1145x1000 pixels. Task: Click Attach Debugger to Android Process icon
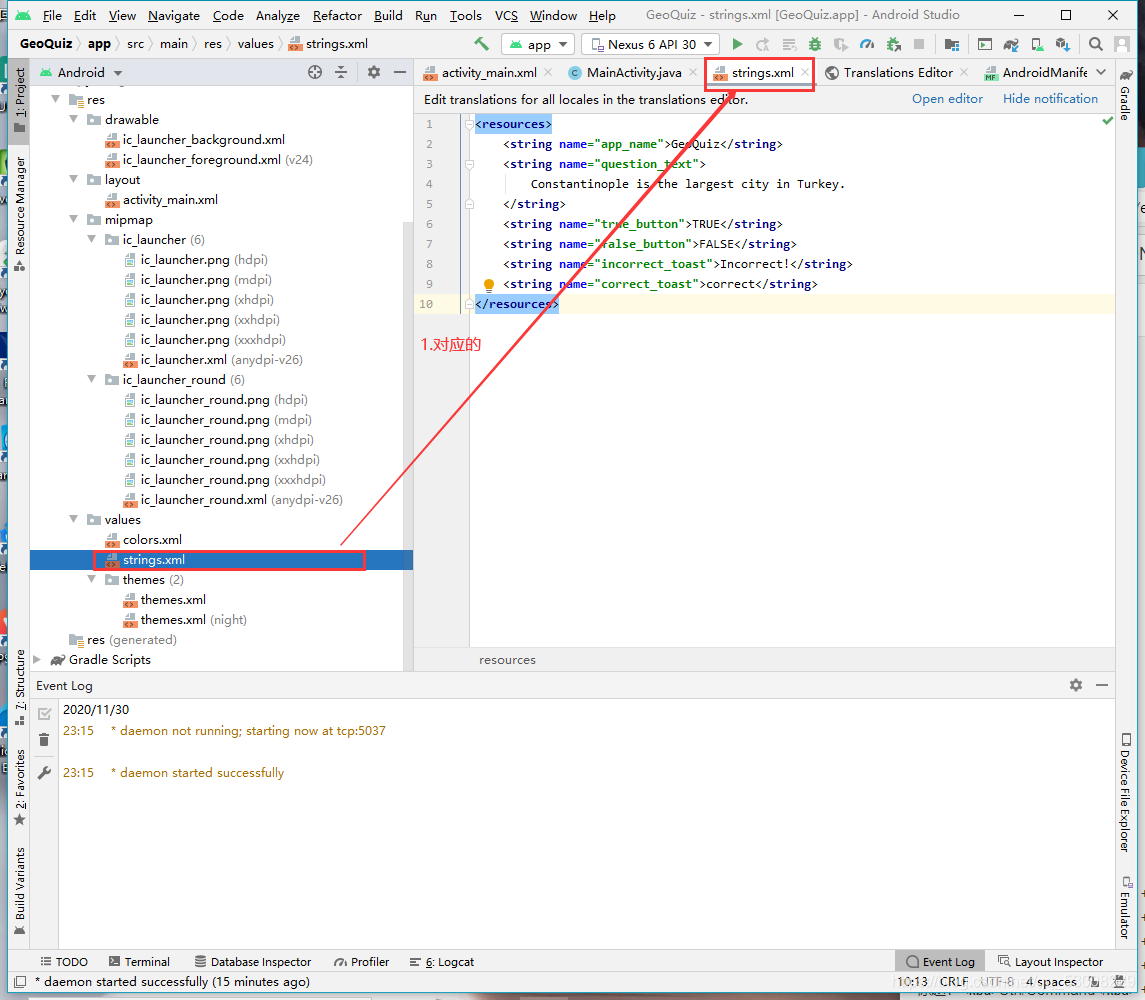point(893,45)
